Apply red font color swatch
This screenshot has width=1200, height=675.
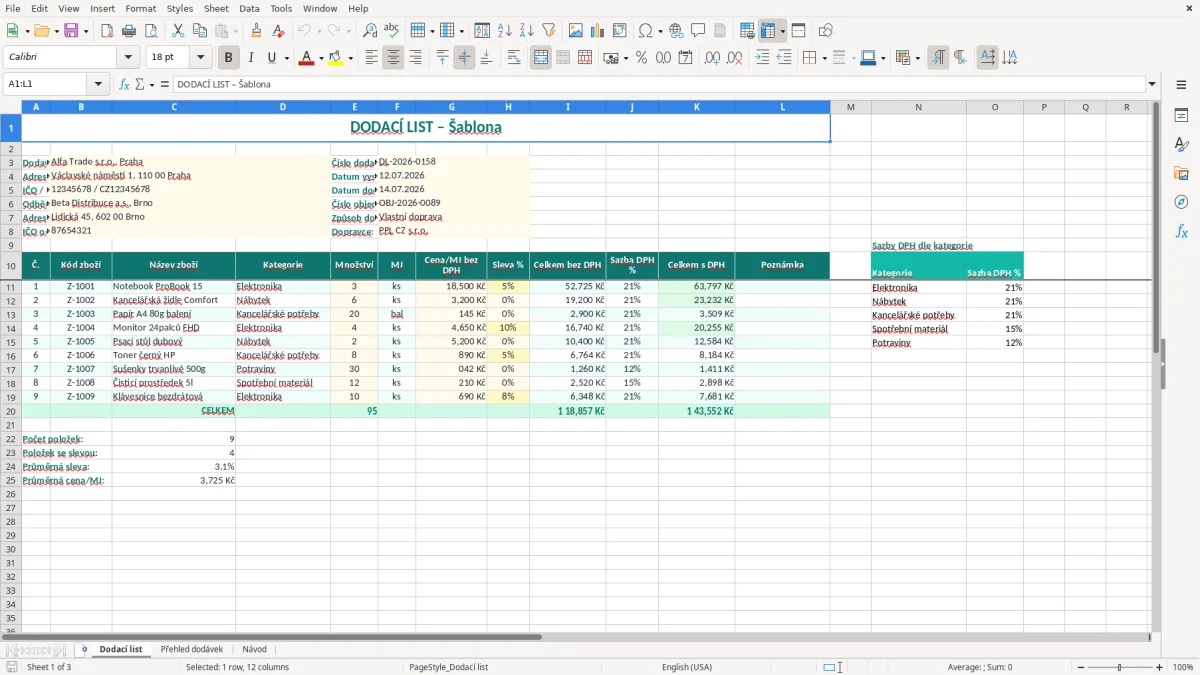pos(306,58)
